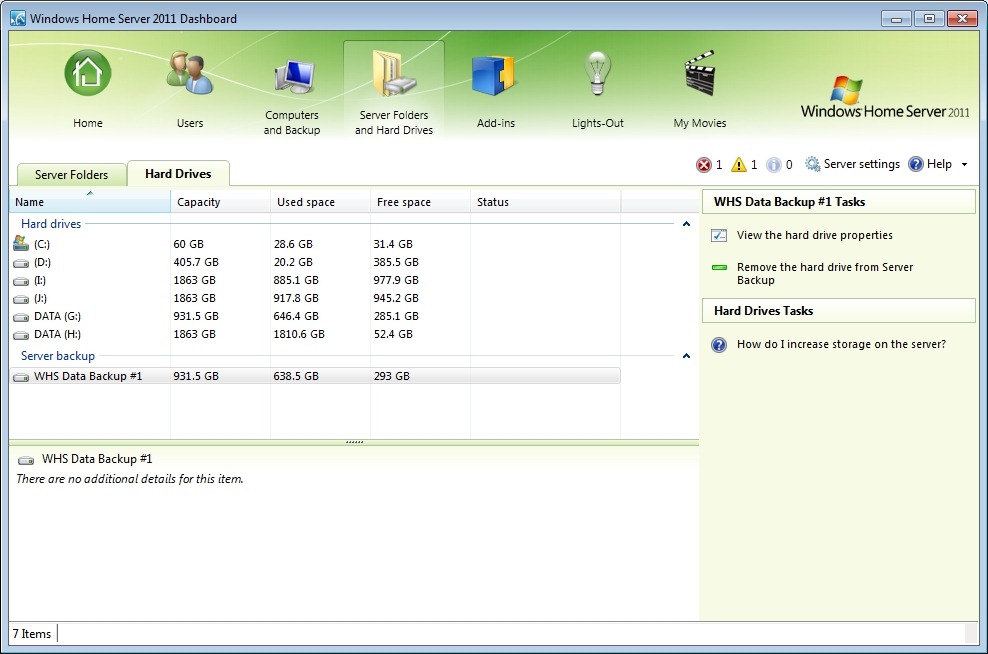This screenshot has height=654, width=988.
Task: Click View the hard drive properties
Action: pos(814,235)
